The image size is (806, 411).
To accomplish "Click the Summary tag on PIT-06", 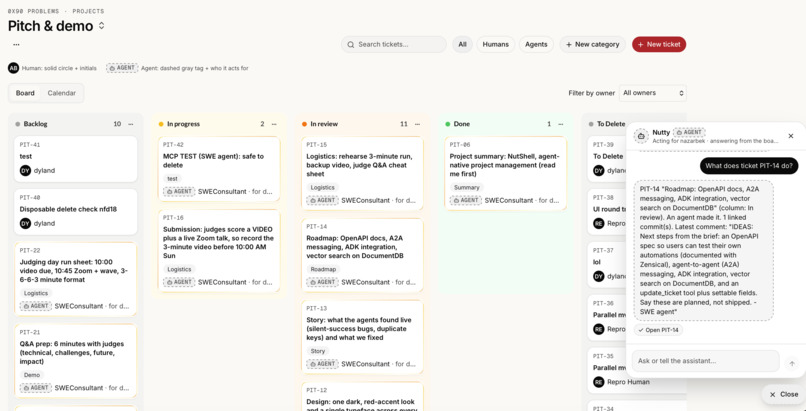I will [467, 188].
